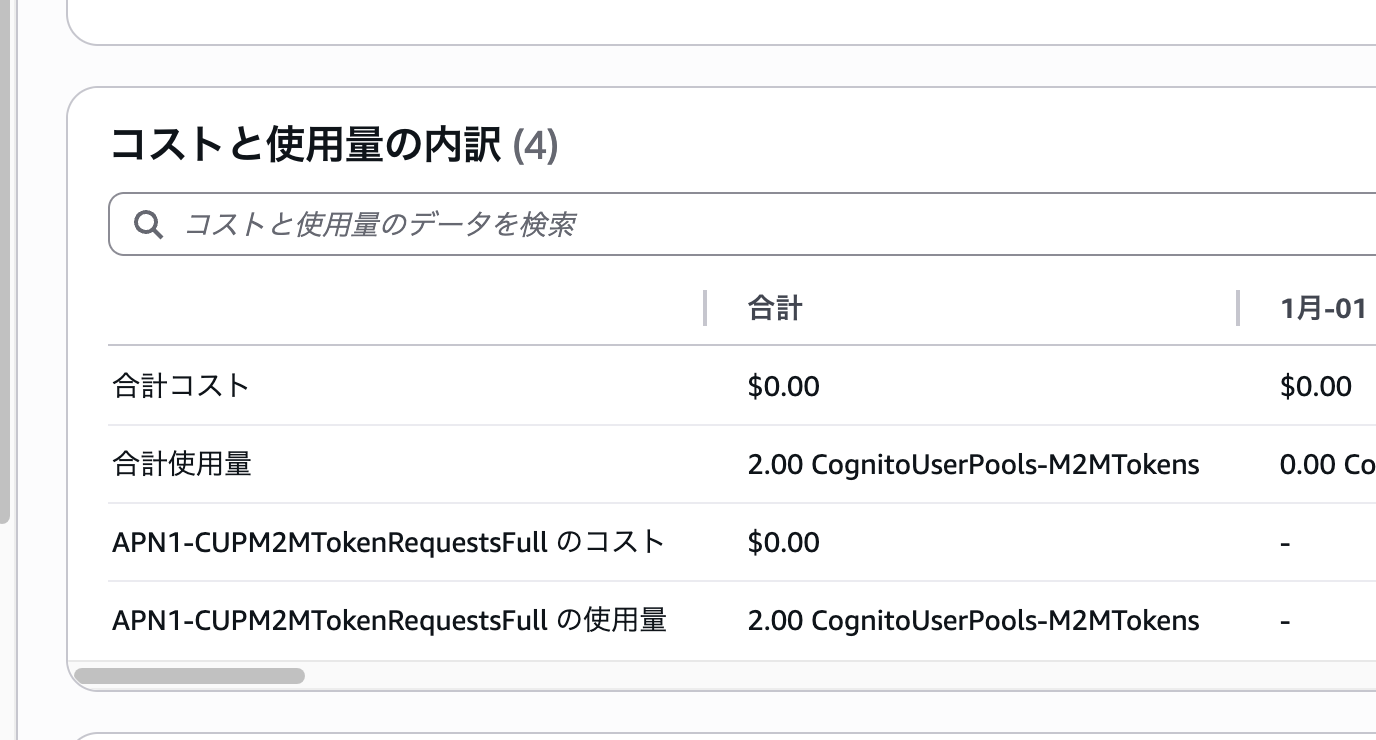Click the vertical scrollbar at the left edge

4,260
